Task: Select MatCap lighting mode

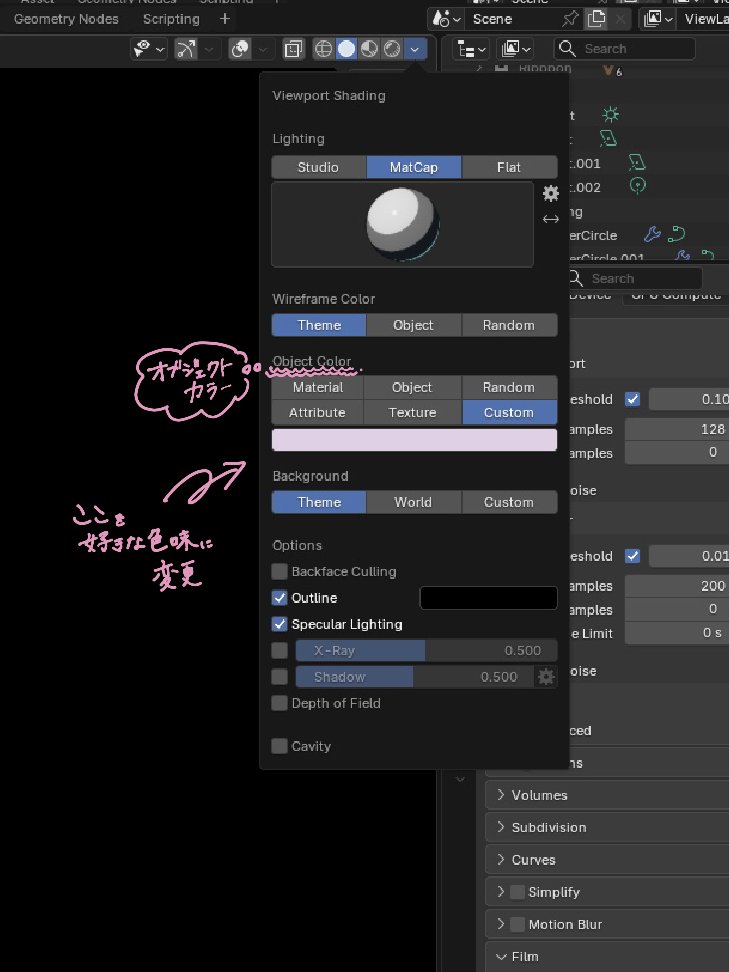Action: tap(413, 167)
